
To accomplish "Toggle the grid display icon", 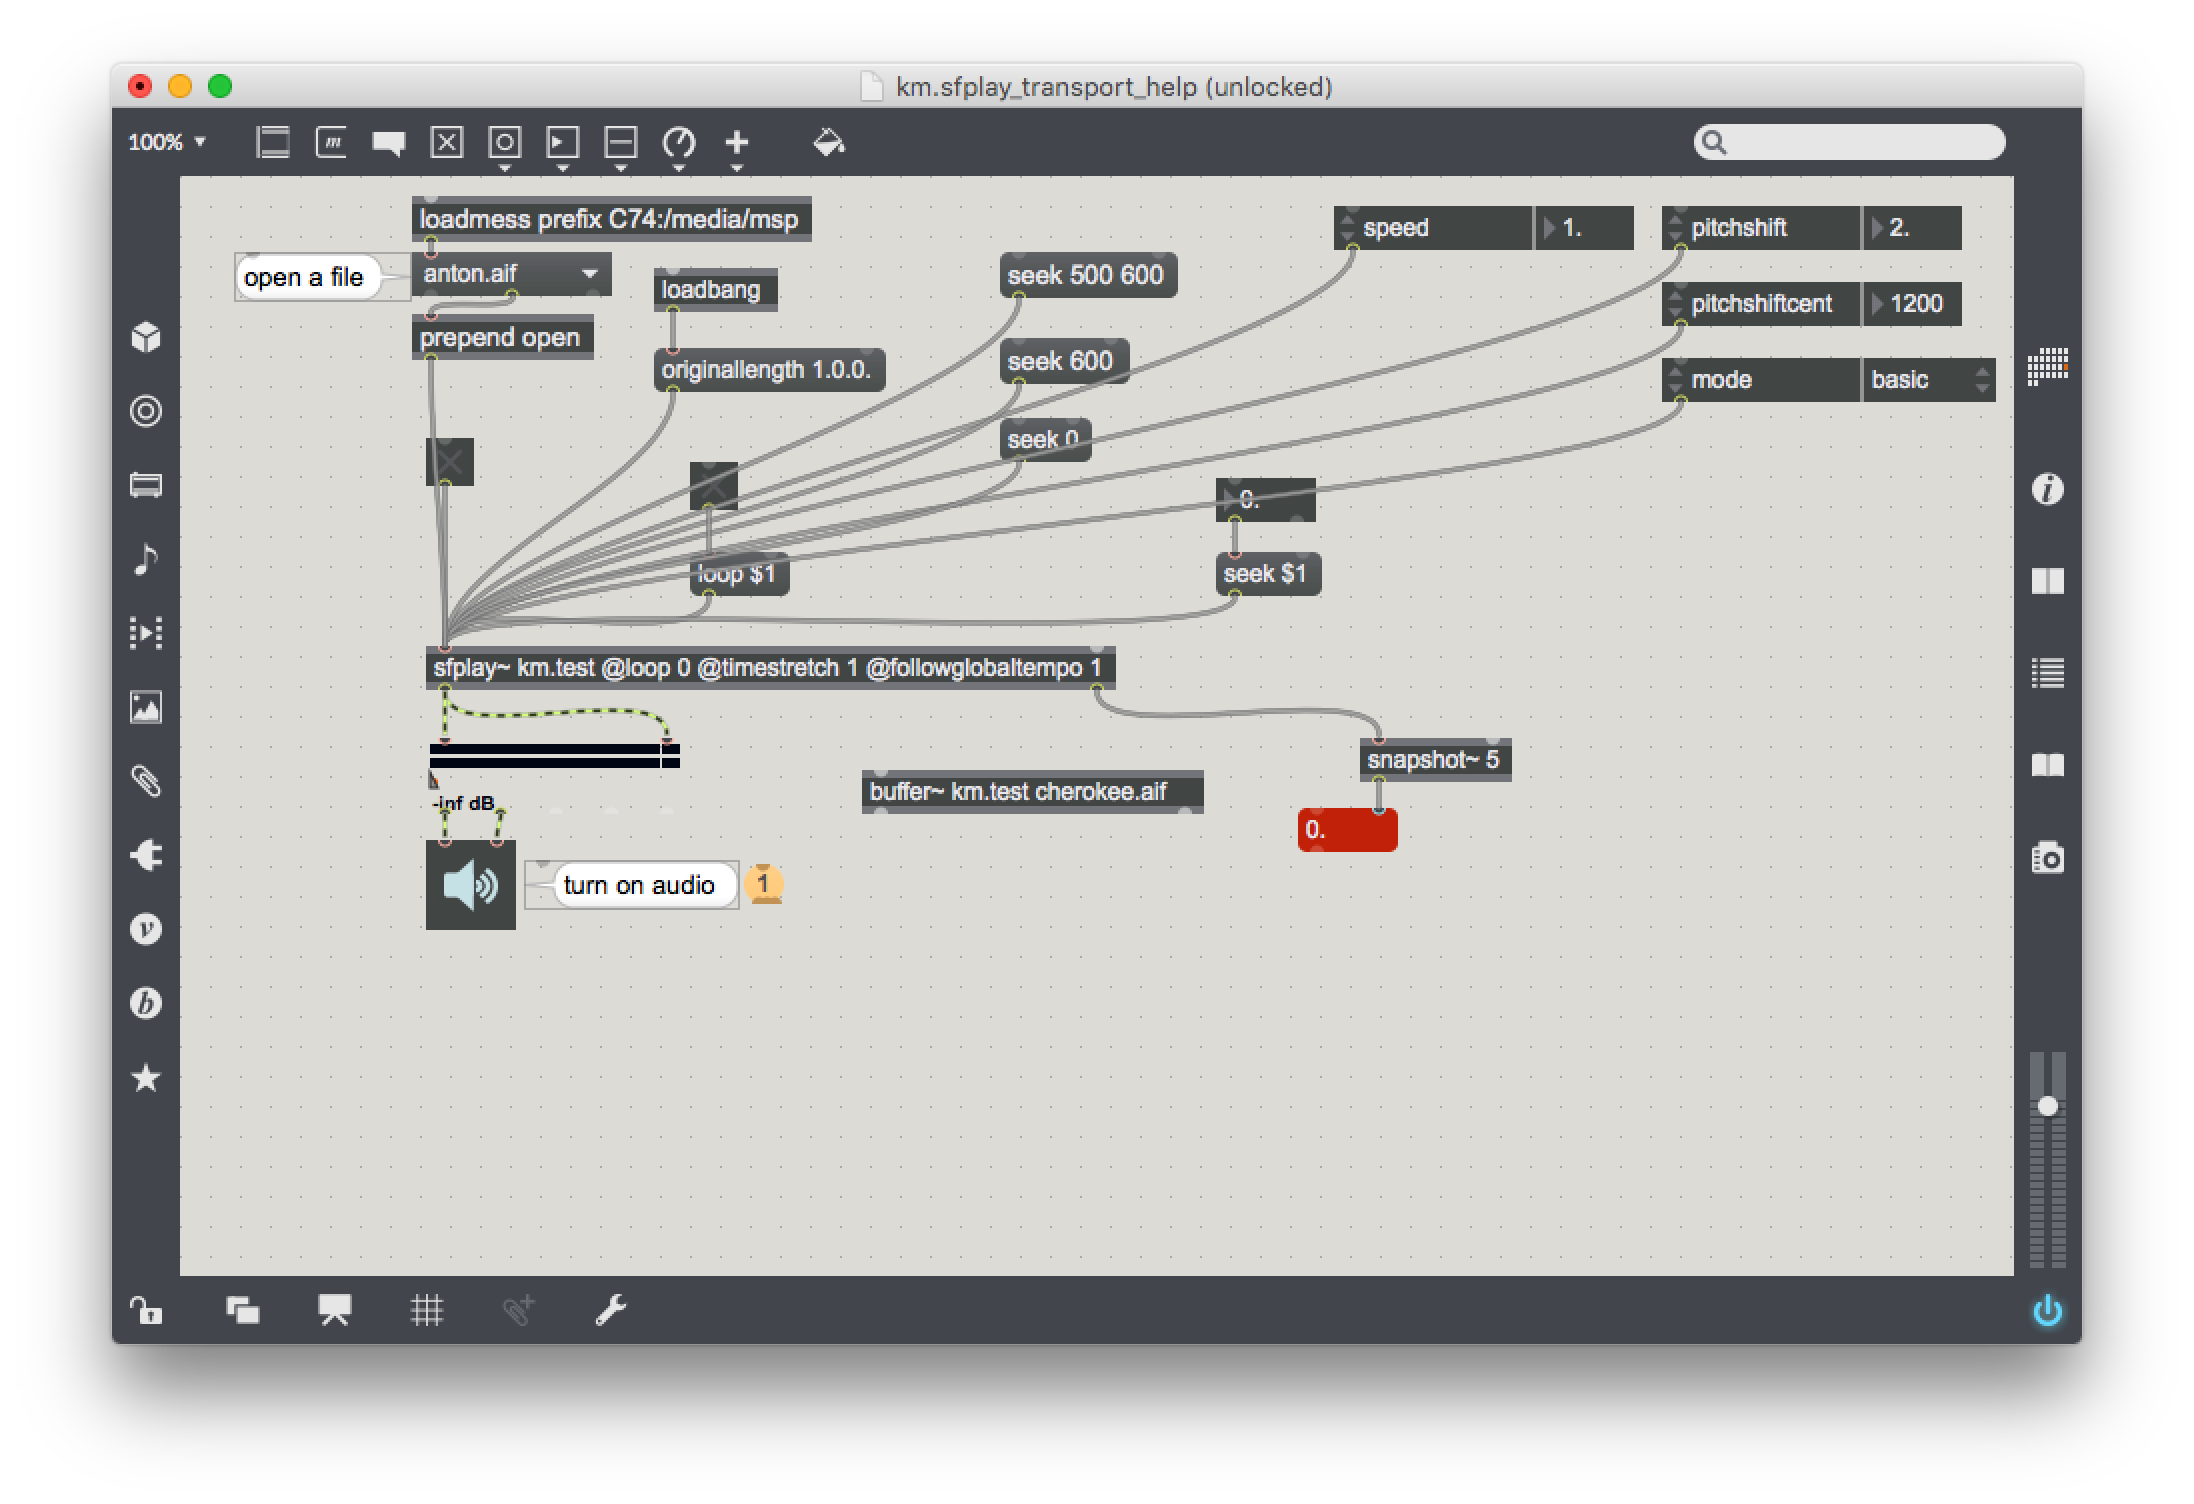I will tap(427, 1310).
